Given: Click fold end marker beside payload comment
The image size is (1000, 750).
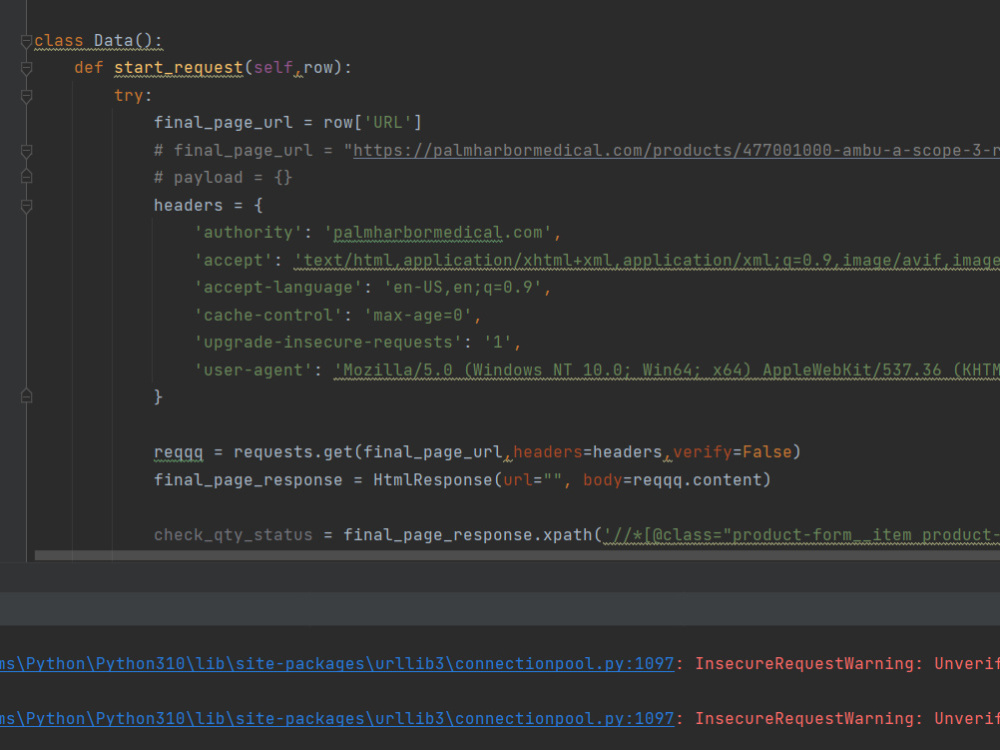Looking at the screenshot, I should click(x=26, y=177).
